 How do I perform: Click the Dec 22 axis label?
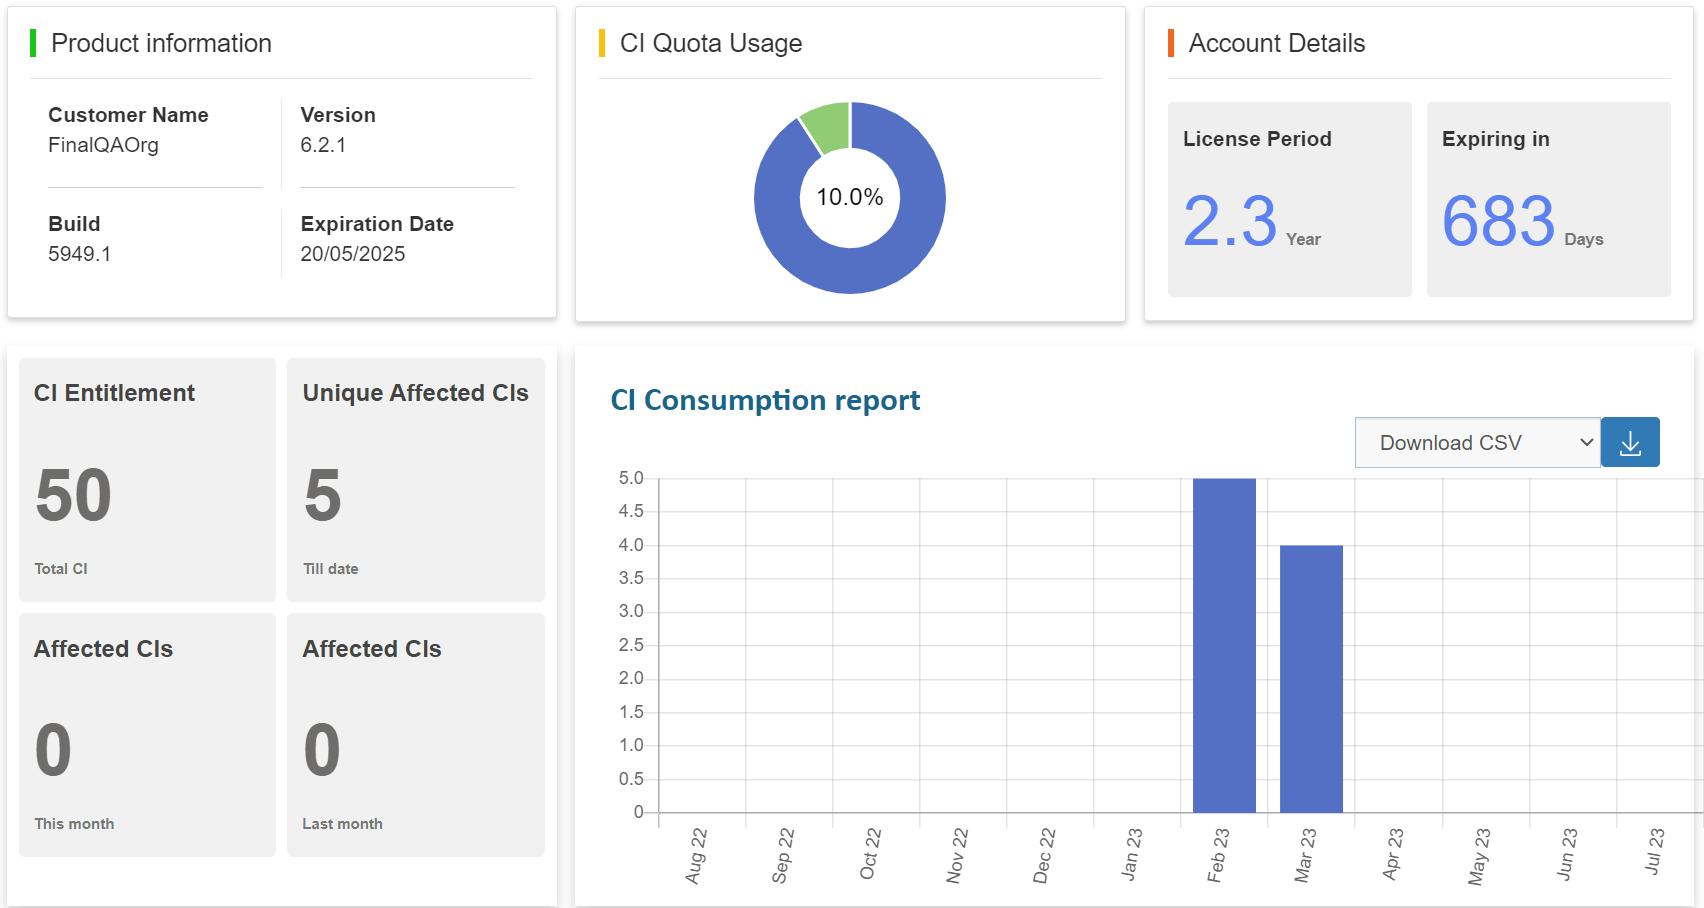tap(1044, 856)
